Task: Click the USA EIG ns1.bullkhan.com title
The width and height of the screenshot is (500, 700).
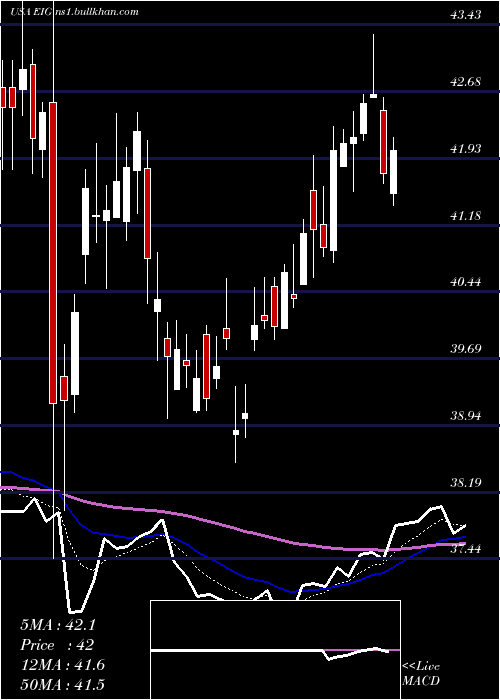Action: pyautogui.click(x=75, y=12)
